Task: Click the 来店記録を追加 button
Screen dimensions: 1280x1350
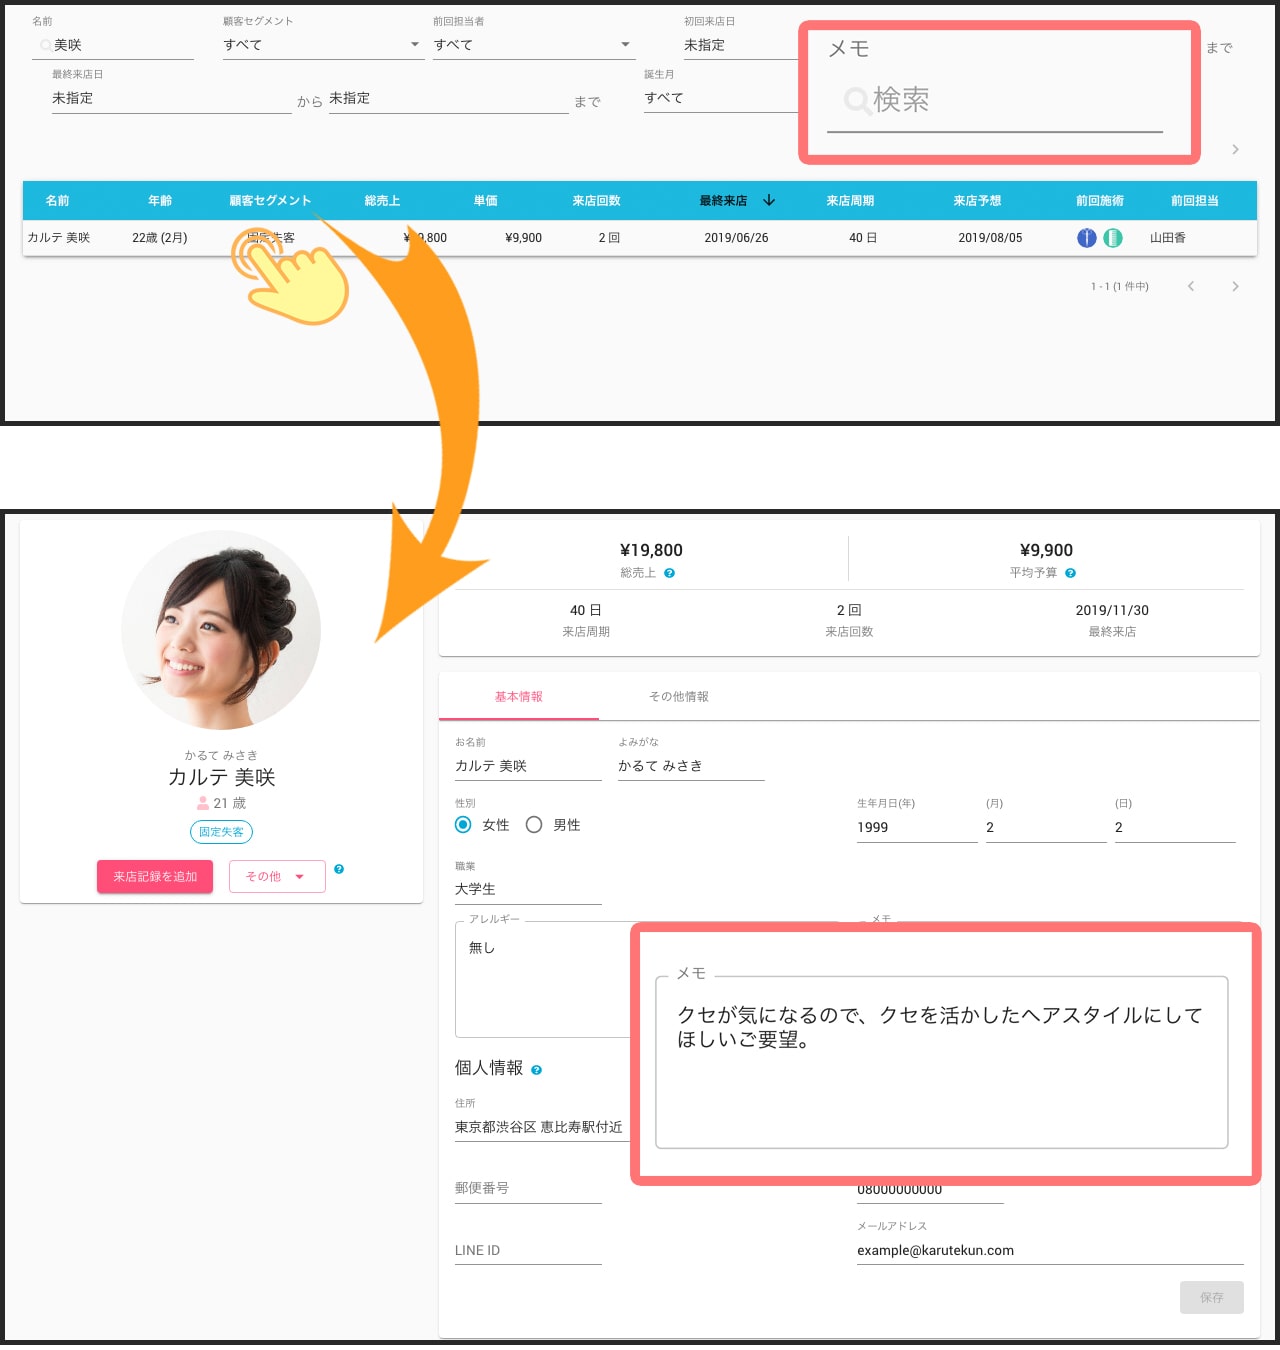Action: pyautogui.click(x=155, y=877)
